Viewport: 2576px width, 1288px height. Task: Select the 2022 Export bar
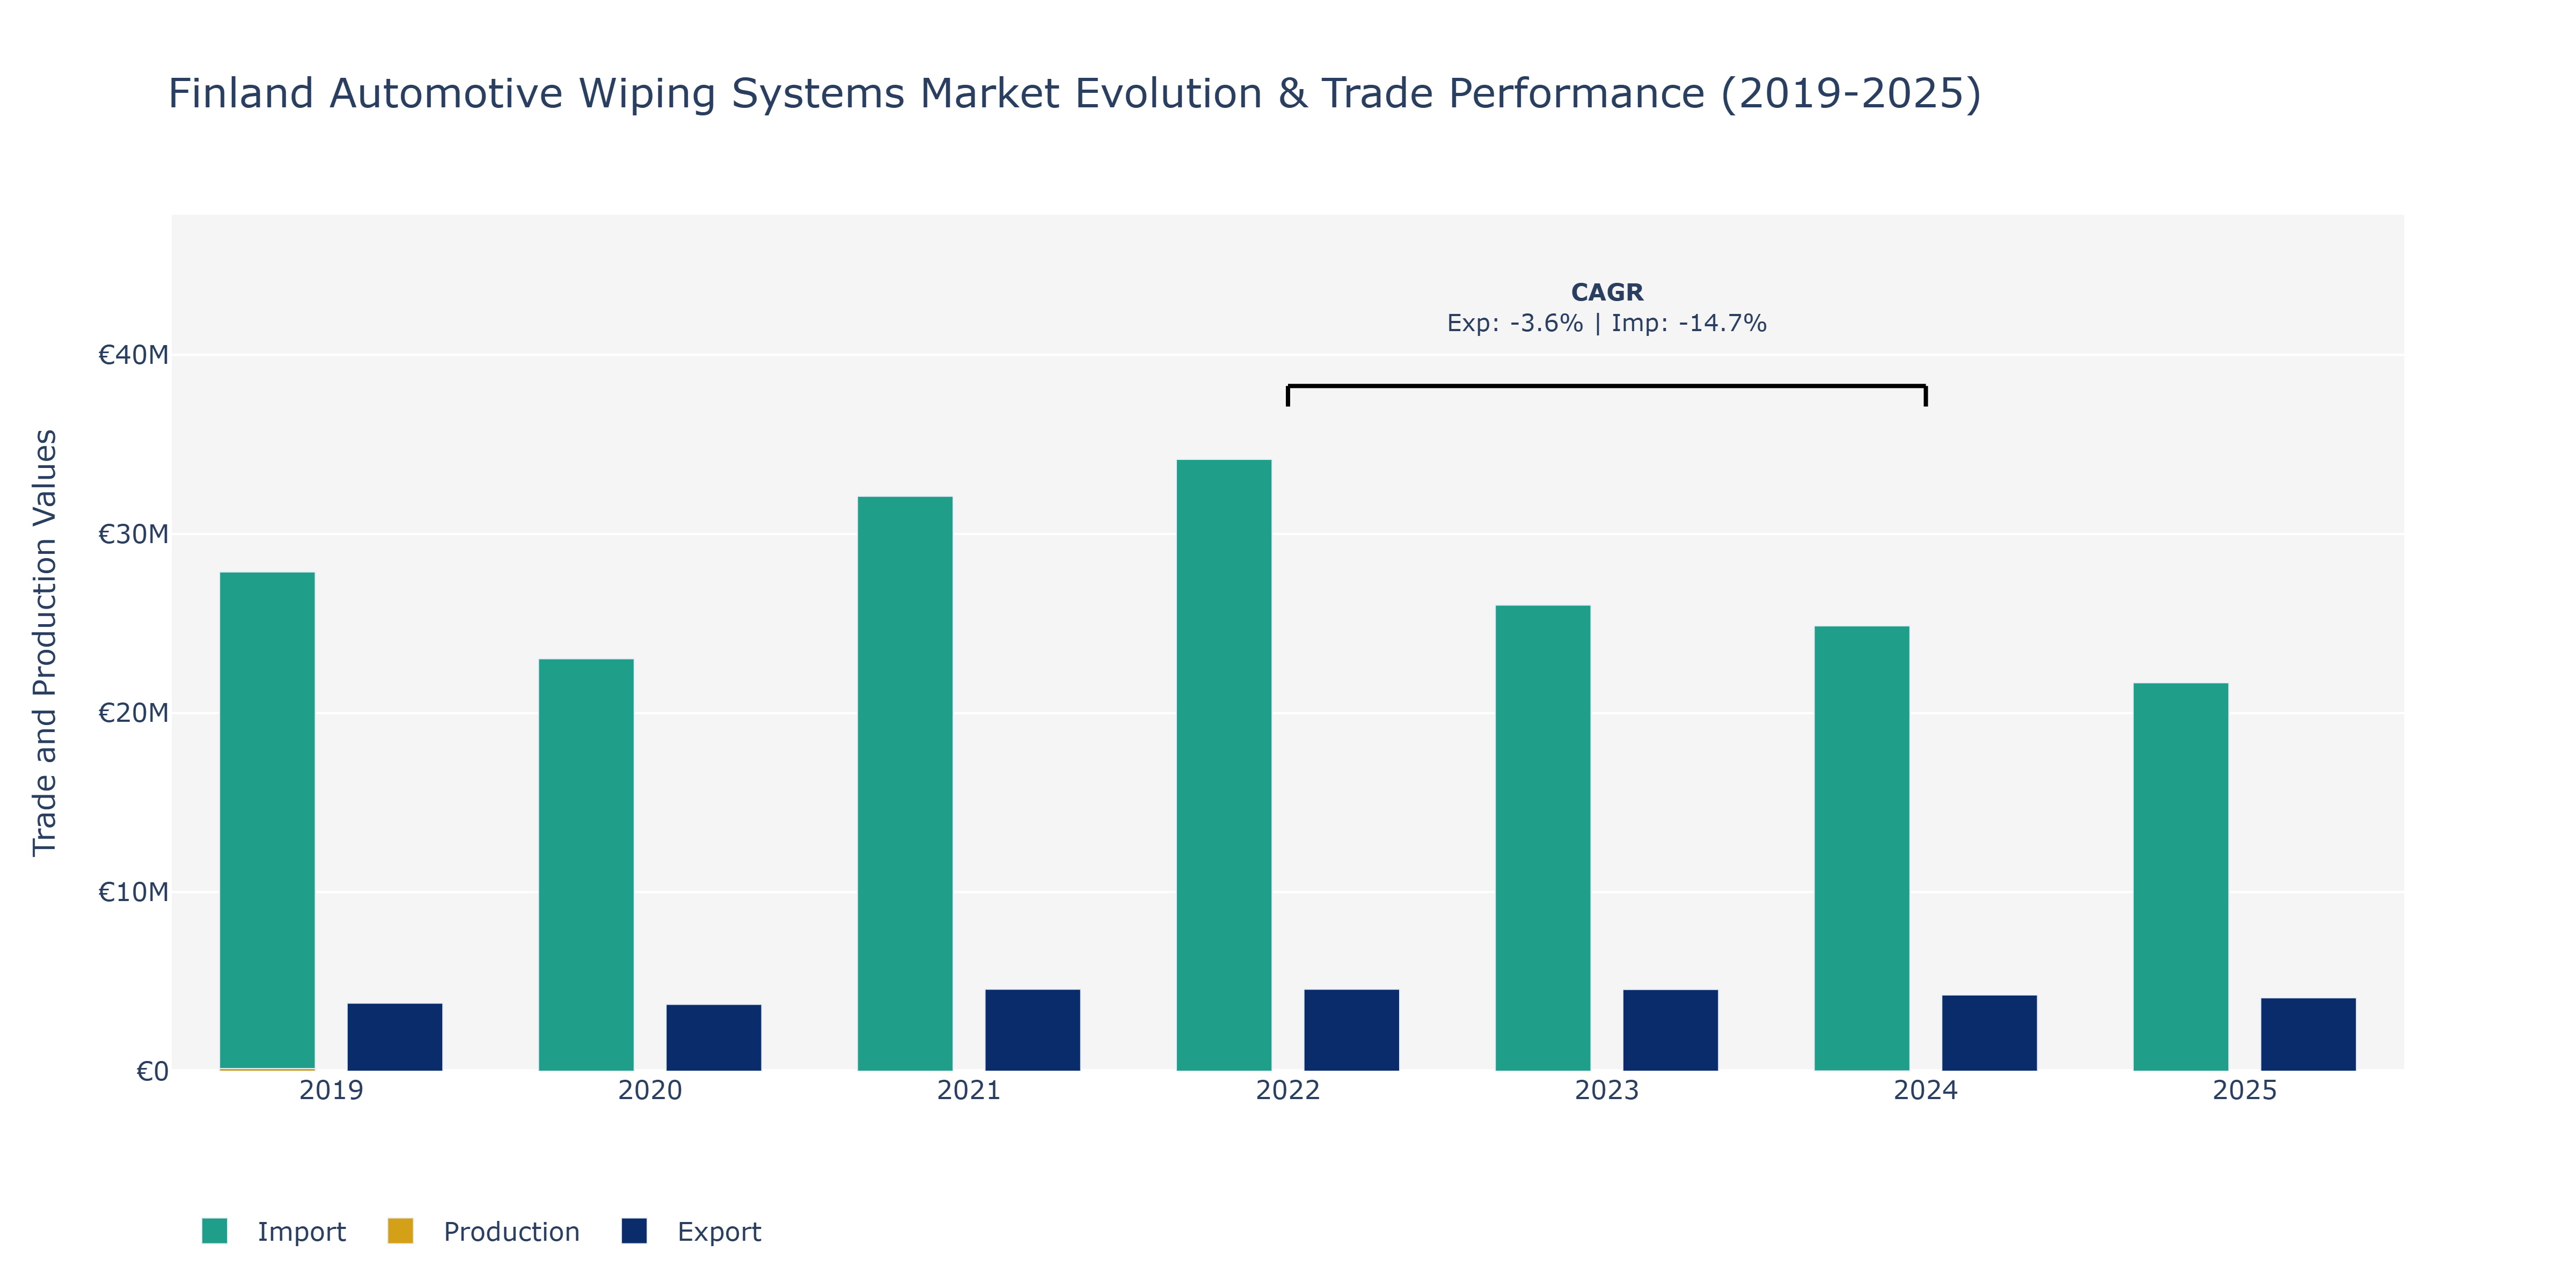click(1352, 1030)
